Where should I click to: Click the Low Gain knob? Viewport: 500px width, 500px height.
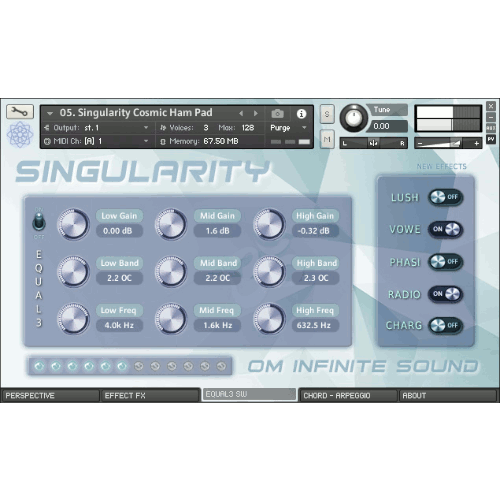(x=73, y=224)
